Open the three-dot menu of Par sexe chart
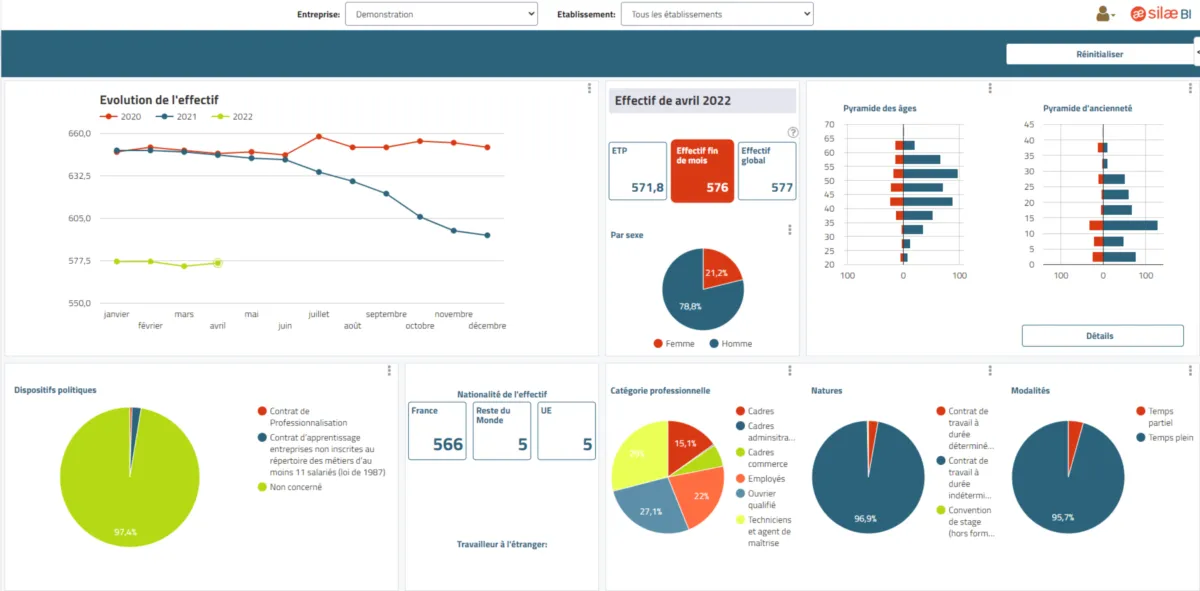This screenshot has width=1200, height=591. [790, 230]
